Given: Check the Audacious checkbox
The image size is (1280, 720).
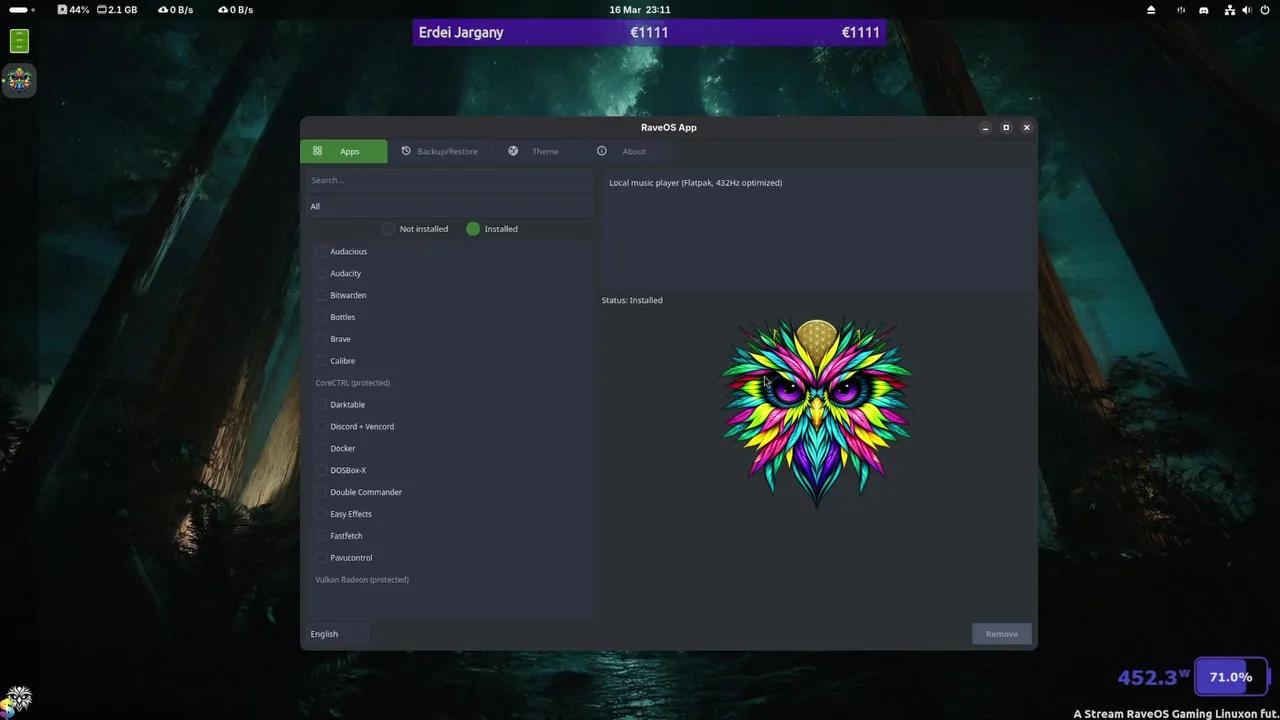Looking at the screenshot, I should point(321,252).
